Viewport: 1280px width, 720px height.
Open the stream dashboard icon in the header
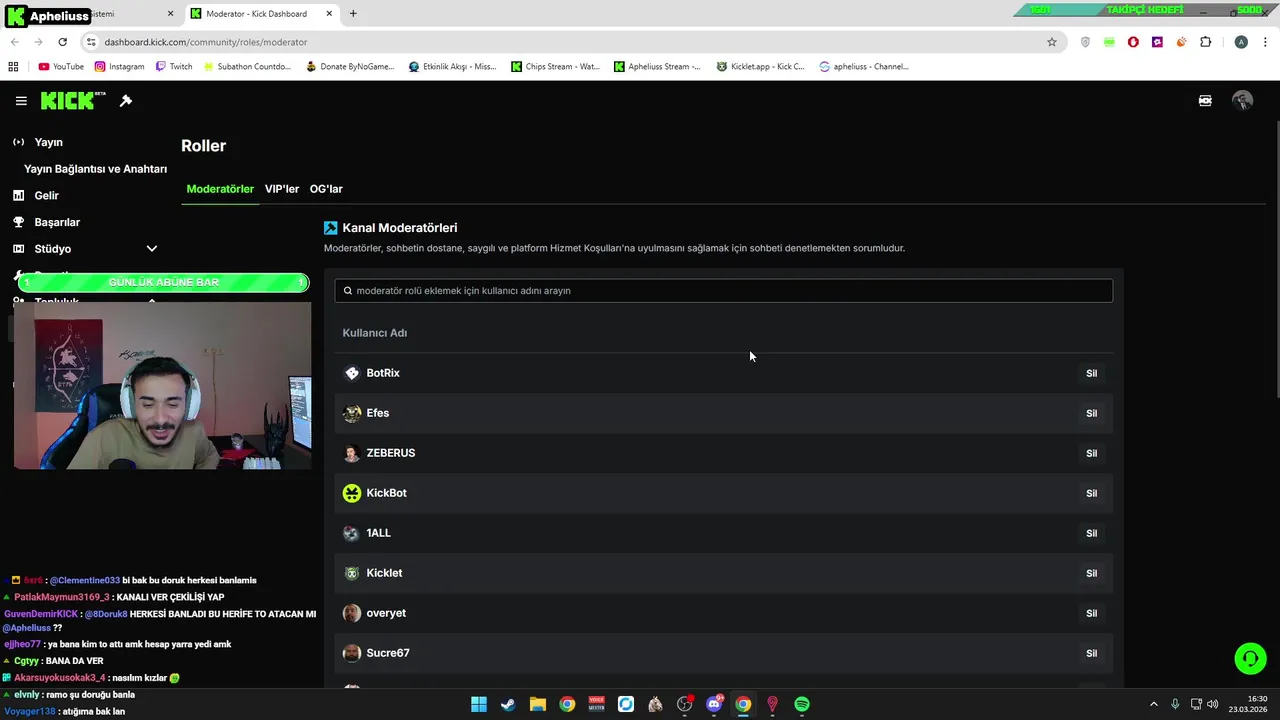(x=1205, y=101)
